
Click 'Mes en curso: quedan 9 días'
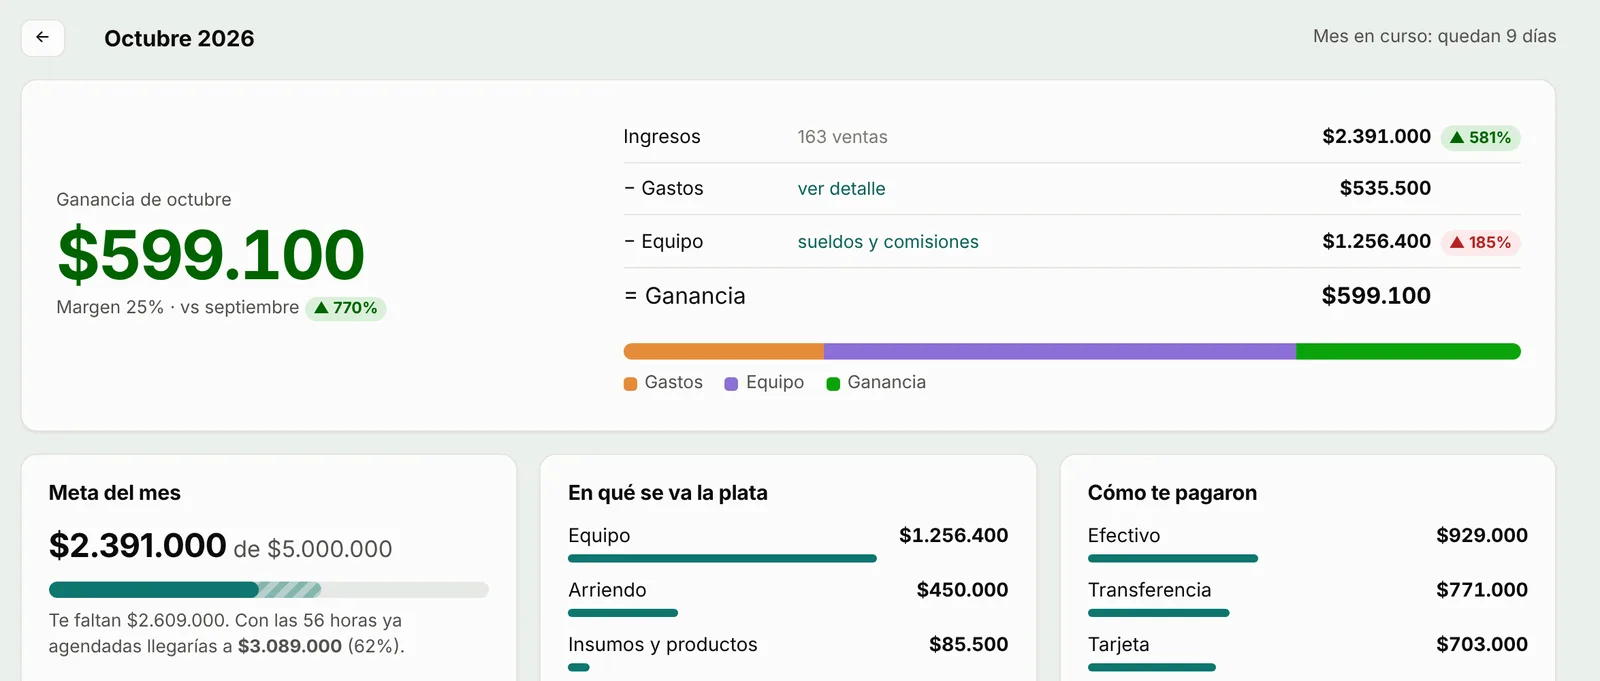tap(1434, 36)
